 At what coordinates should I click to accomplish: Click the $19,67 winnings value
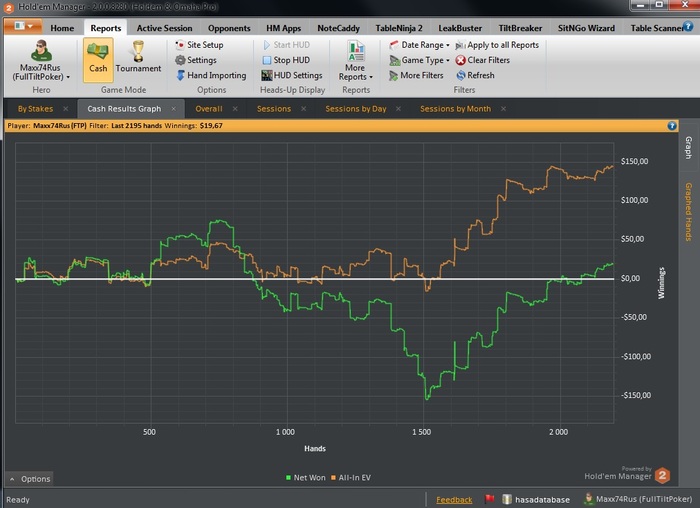(211, 126)
